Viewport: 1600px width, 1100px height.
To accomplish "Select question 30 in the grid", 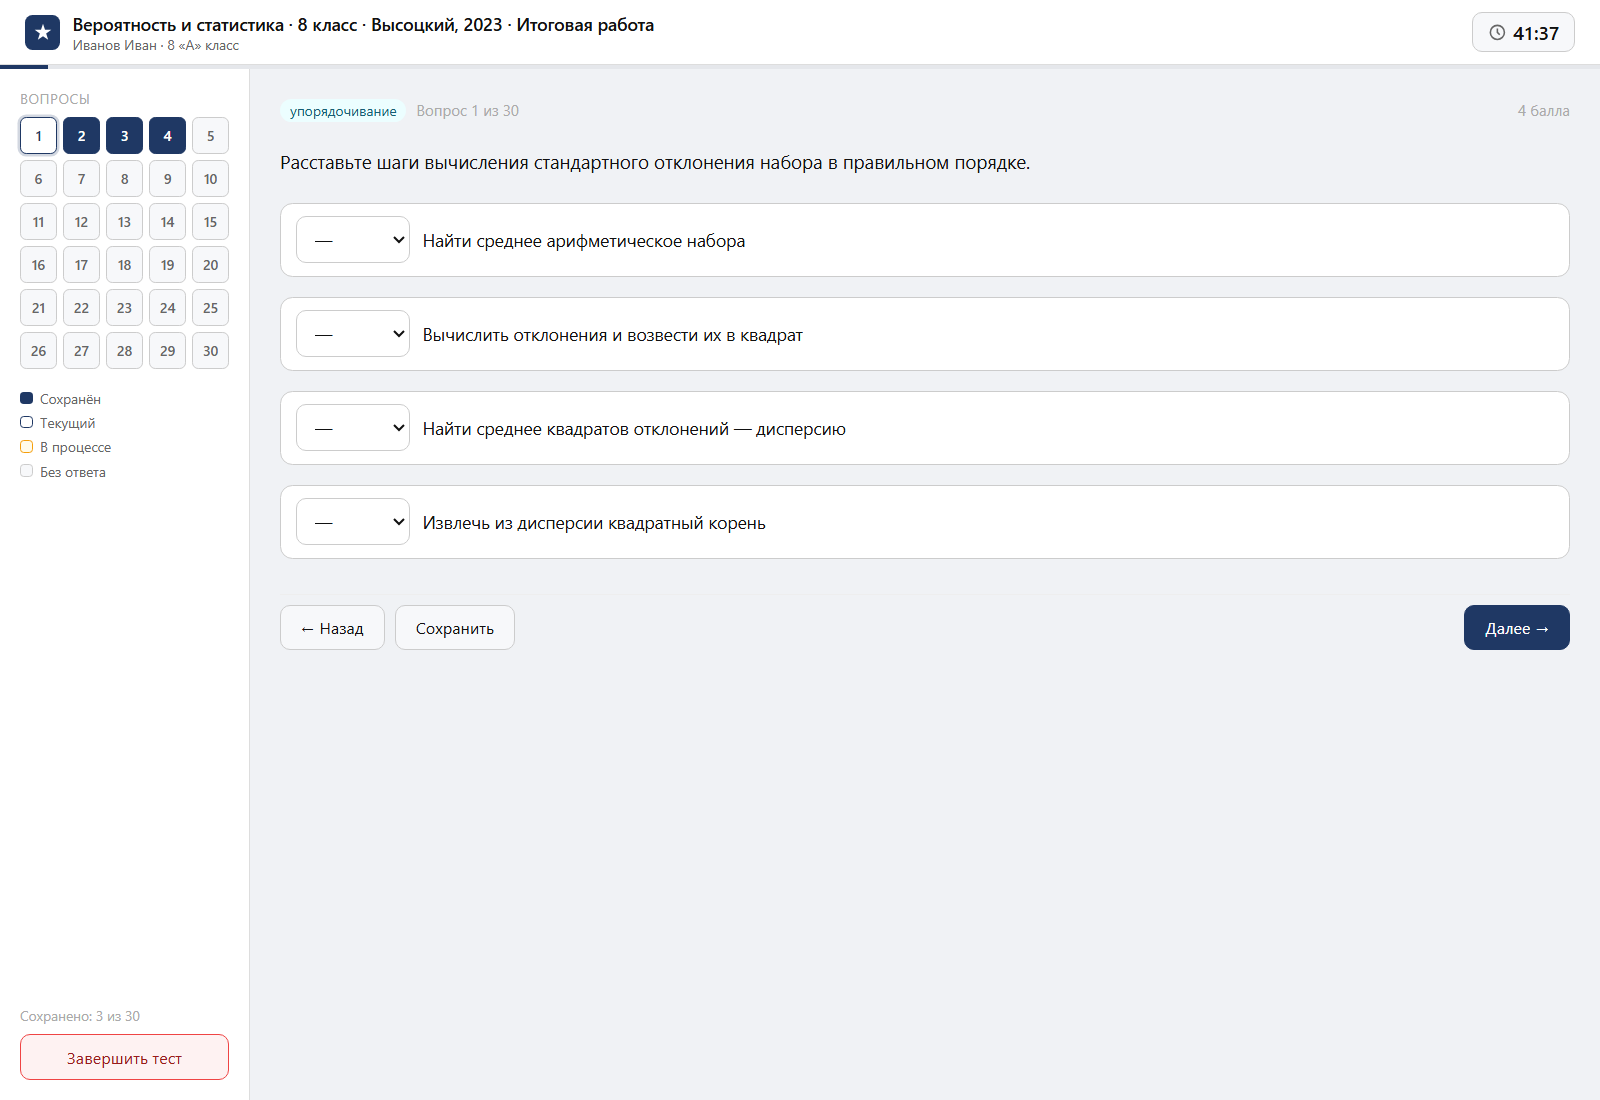I will (x=210, y=351).
